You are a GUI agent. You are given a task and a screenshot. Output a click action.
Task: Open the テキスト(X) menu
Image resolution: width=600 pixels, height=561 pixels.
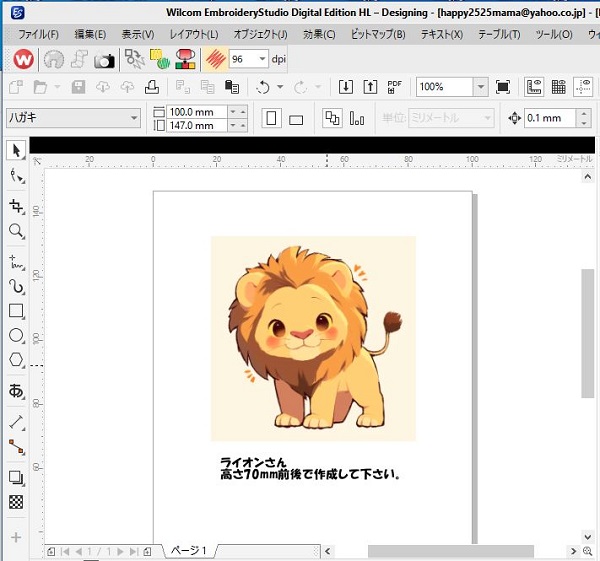click(442, 35)
